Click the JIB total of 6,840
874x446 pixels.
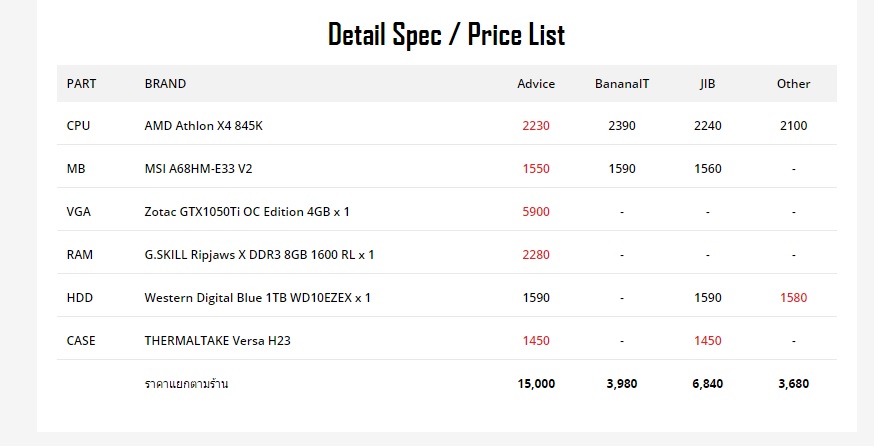(707, 384)
